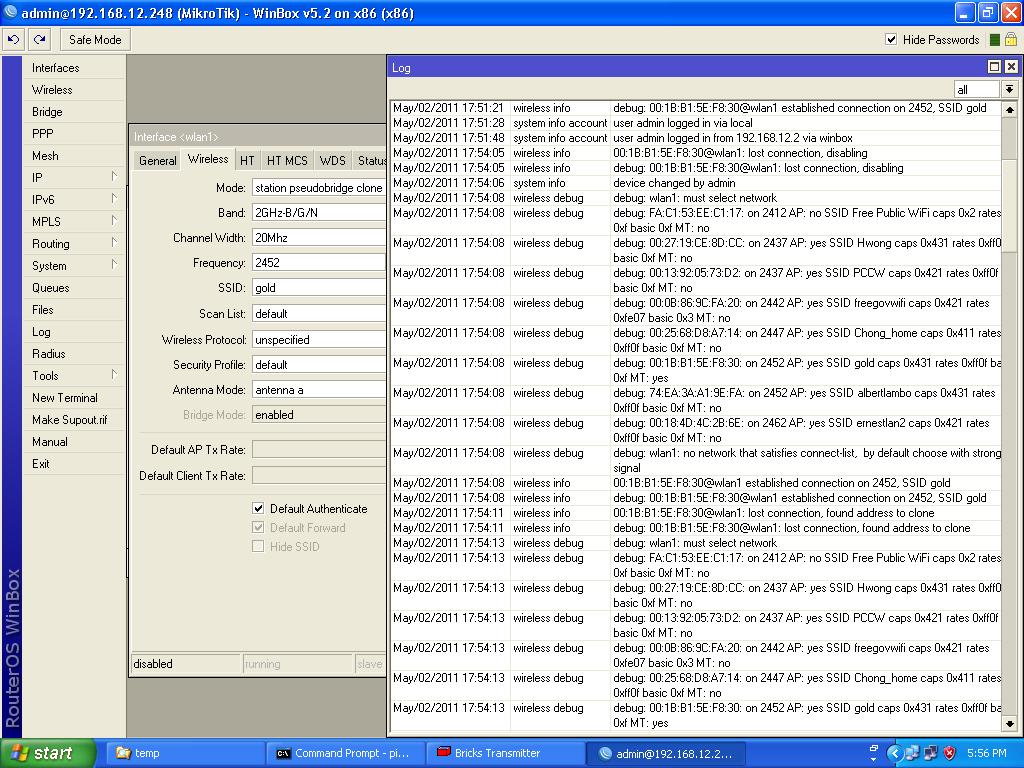Open the Bridge menu item
Image resolution: width=1024 pixels, height=768 pixels.
coord(73,112)
